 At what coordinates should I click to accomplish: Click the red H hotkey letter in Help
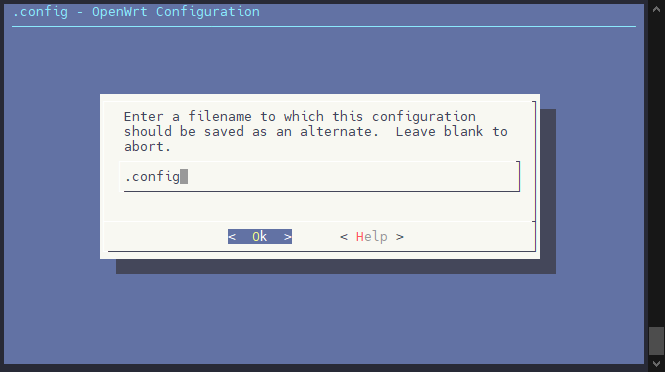pyautogui.click(x=360, y=236)
